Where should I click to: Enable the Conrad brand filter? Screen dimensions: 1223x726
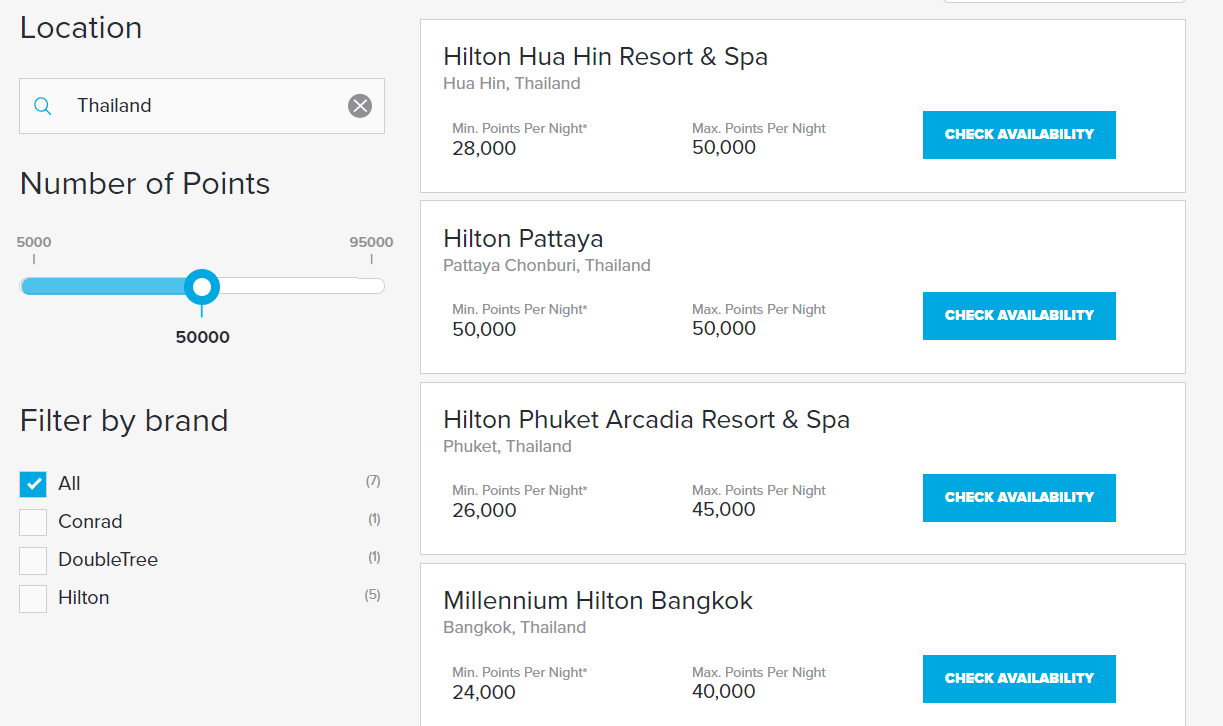point(33,522)
